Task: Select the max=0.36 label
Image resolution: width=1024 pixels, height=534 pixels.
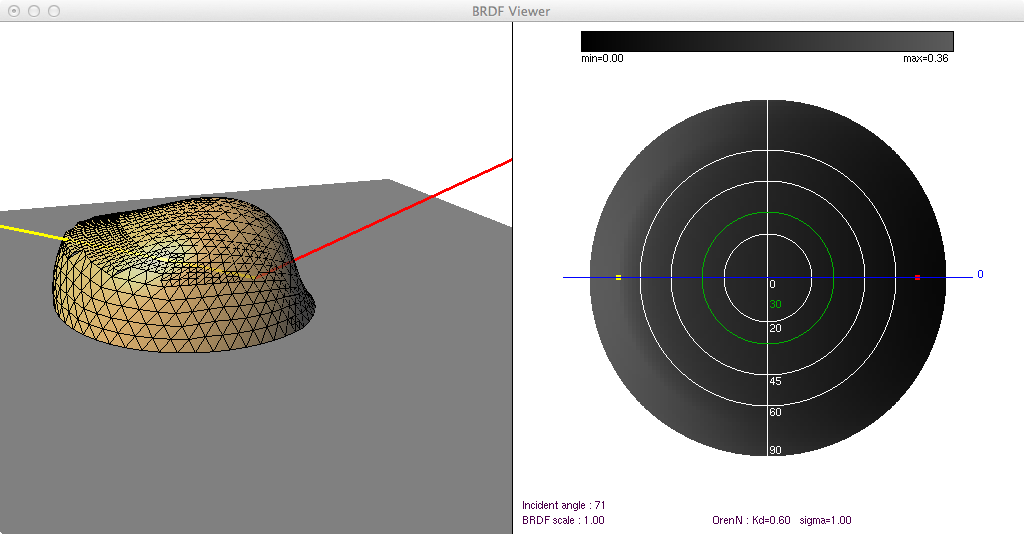Action: pyautogui.click(x=925, y=59)
